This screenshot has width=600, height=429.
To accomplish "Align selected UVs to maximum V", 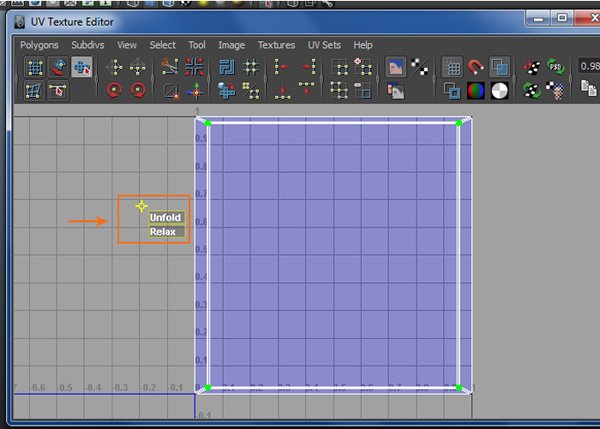I will (x=307, y=90).
